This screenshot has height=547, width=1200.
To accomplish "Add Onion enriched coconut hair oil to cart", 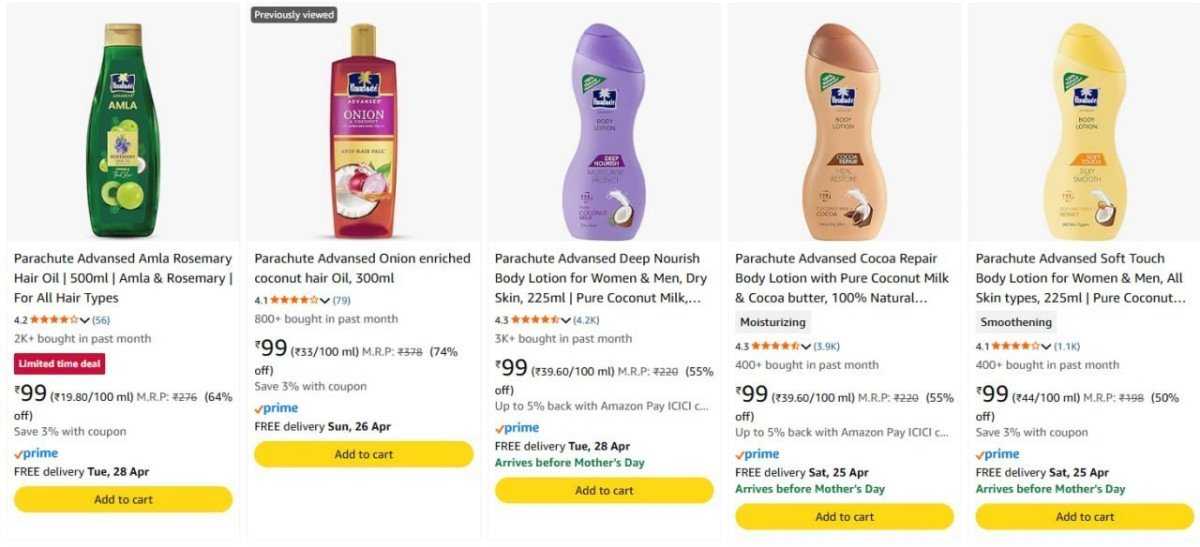I will (x=363, y=454).
